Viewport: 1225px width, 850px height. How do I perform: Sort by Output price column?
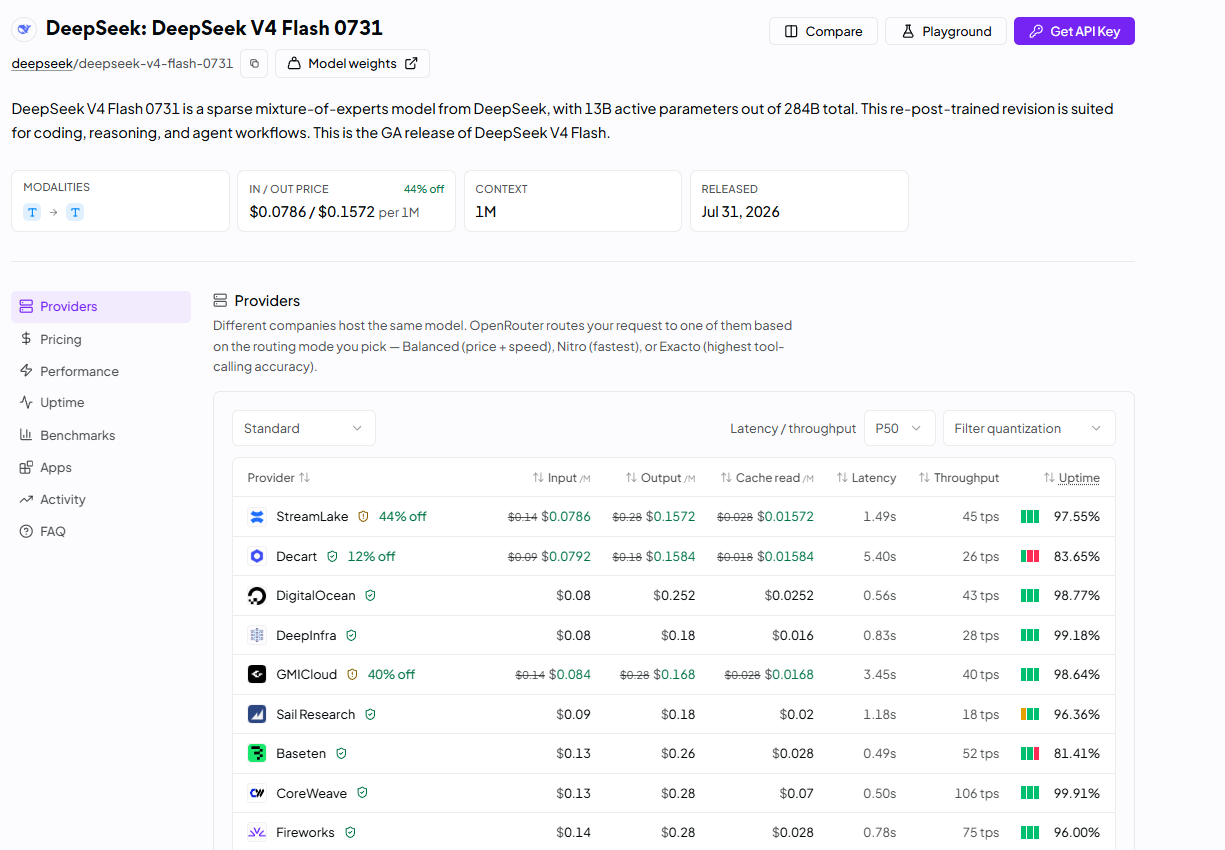(660, 478)
